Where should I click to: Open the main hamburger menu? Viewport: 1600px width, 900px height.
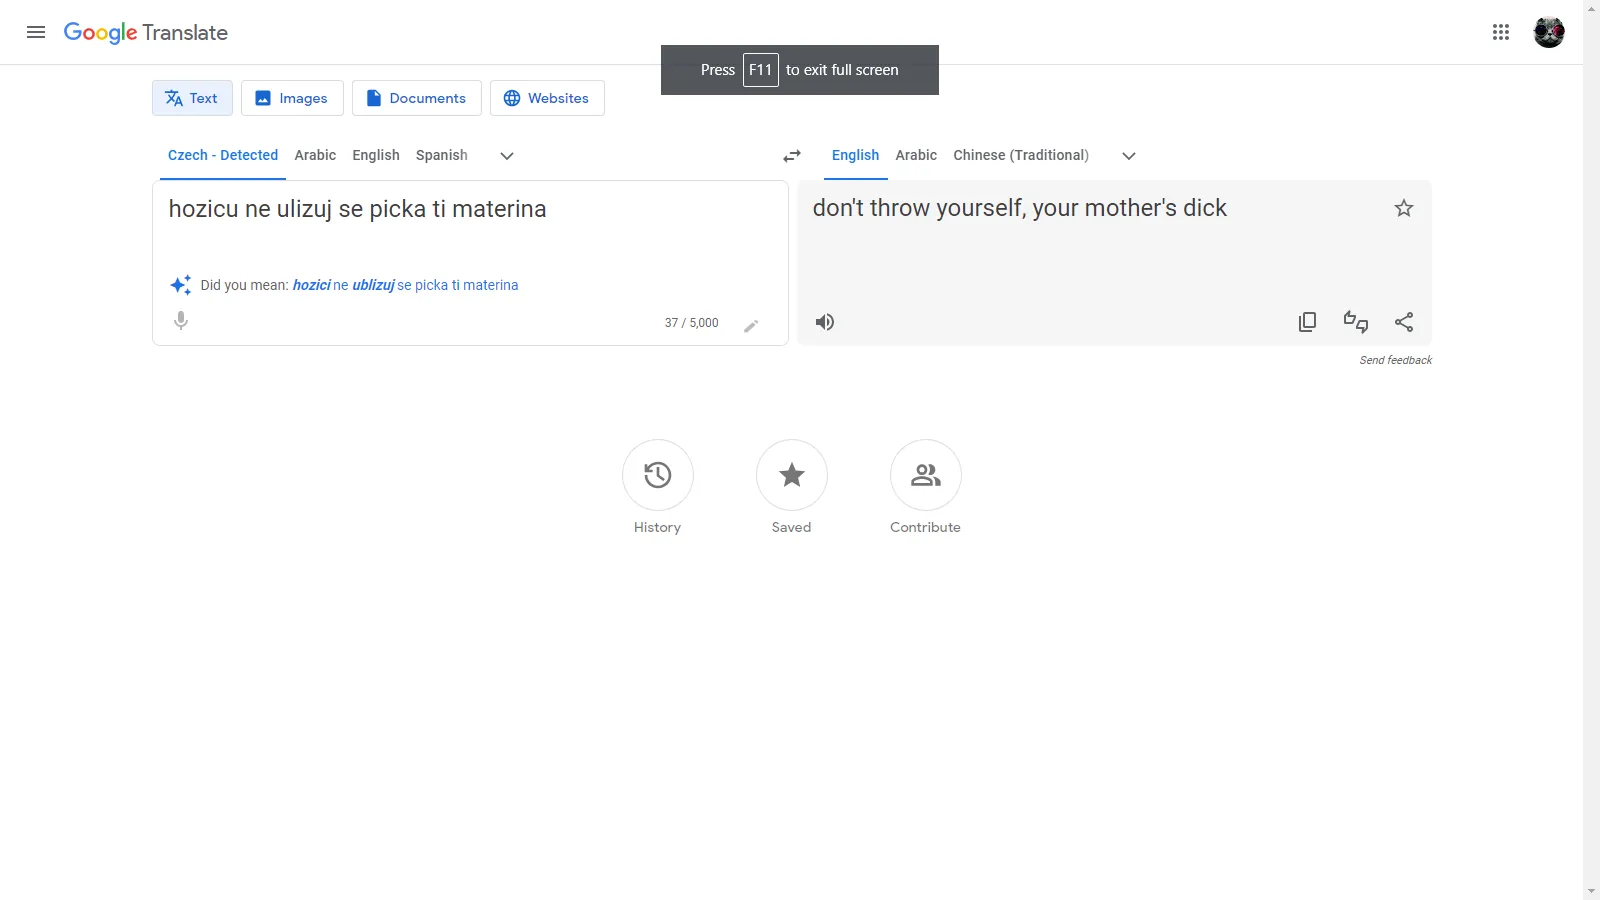[x=36, y=32]
